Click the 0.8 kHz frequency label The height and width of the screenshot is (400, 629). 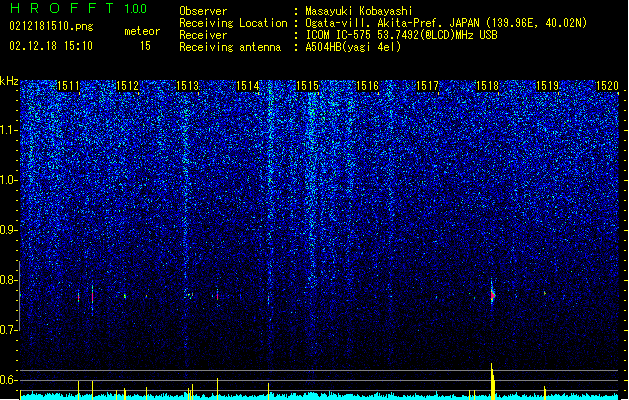click(x=9, y=280)
